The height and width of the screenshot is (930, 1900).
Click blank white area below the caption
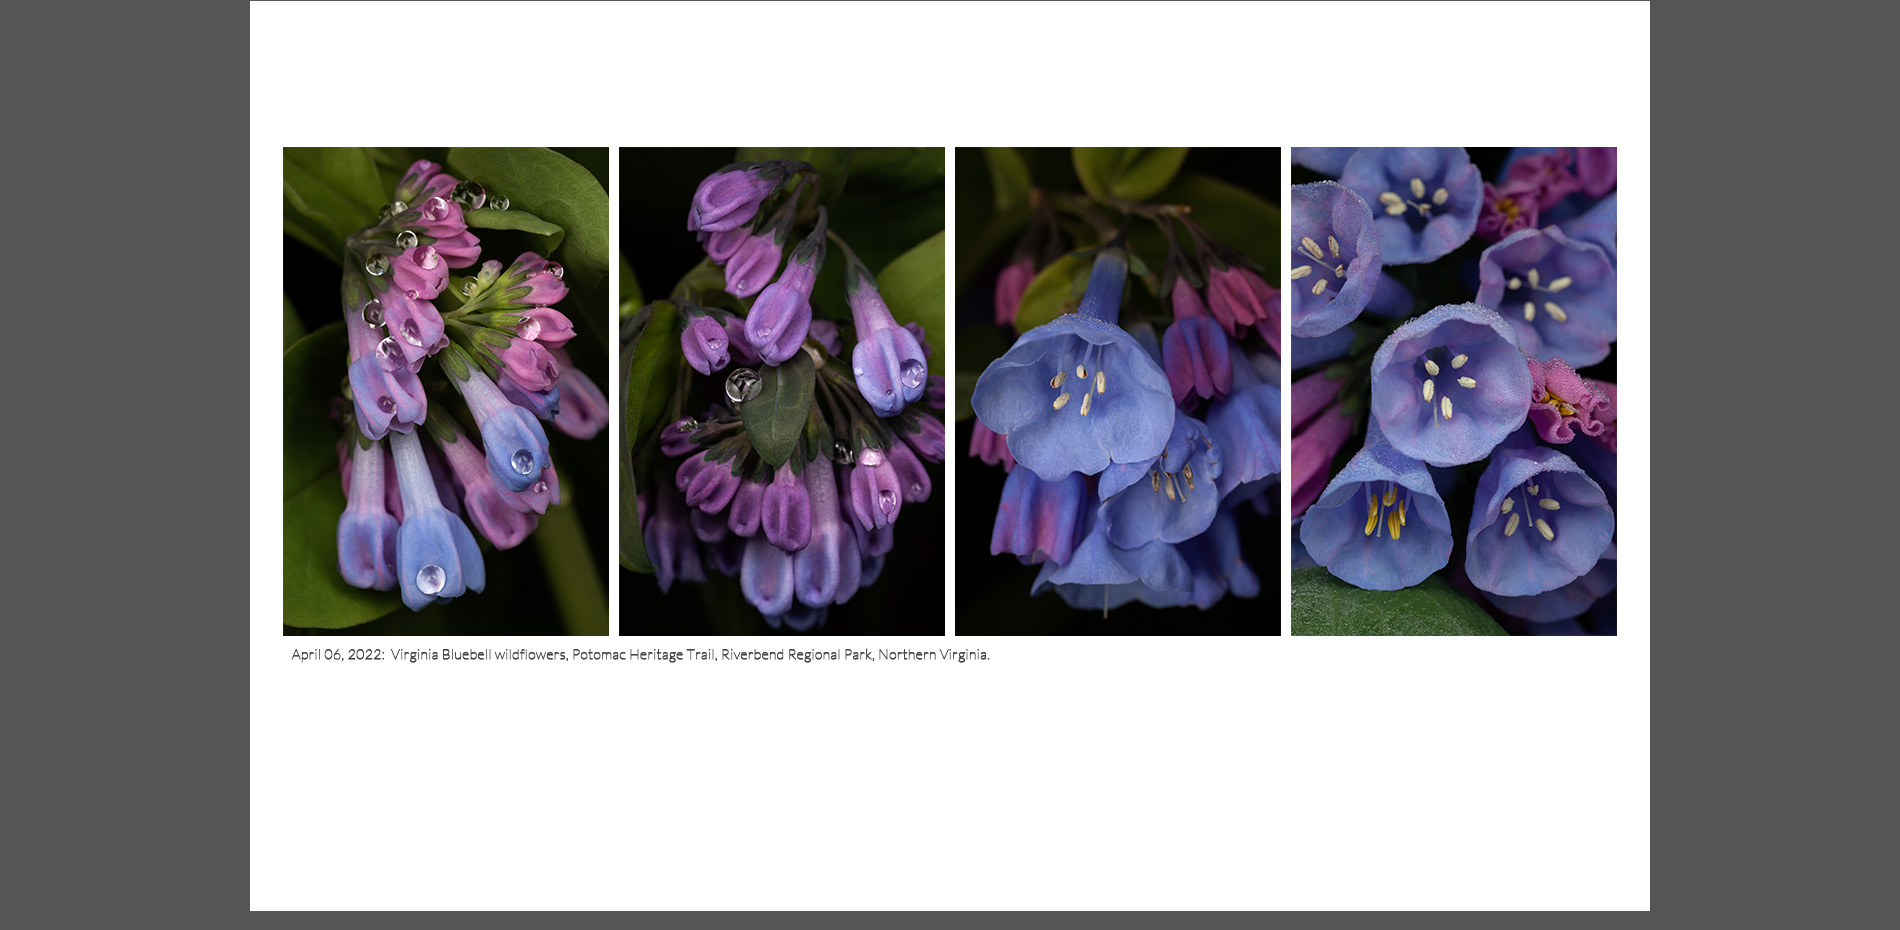pyautogui.click(x=950, y=790)
